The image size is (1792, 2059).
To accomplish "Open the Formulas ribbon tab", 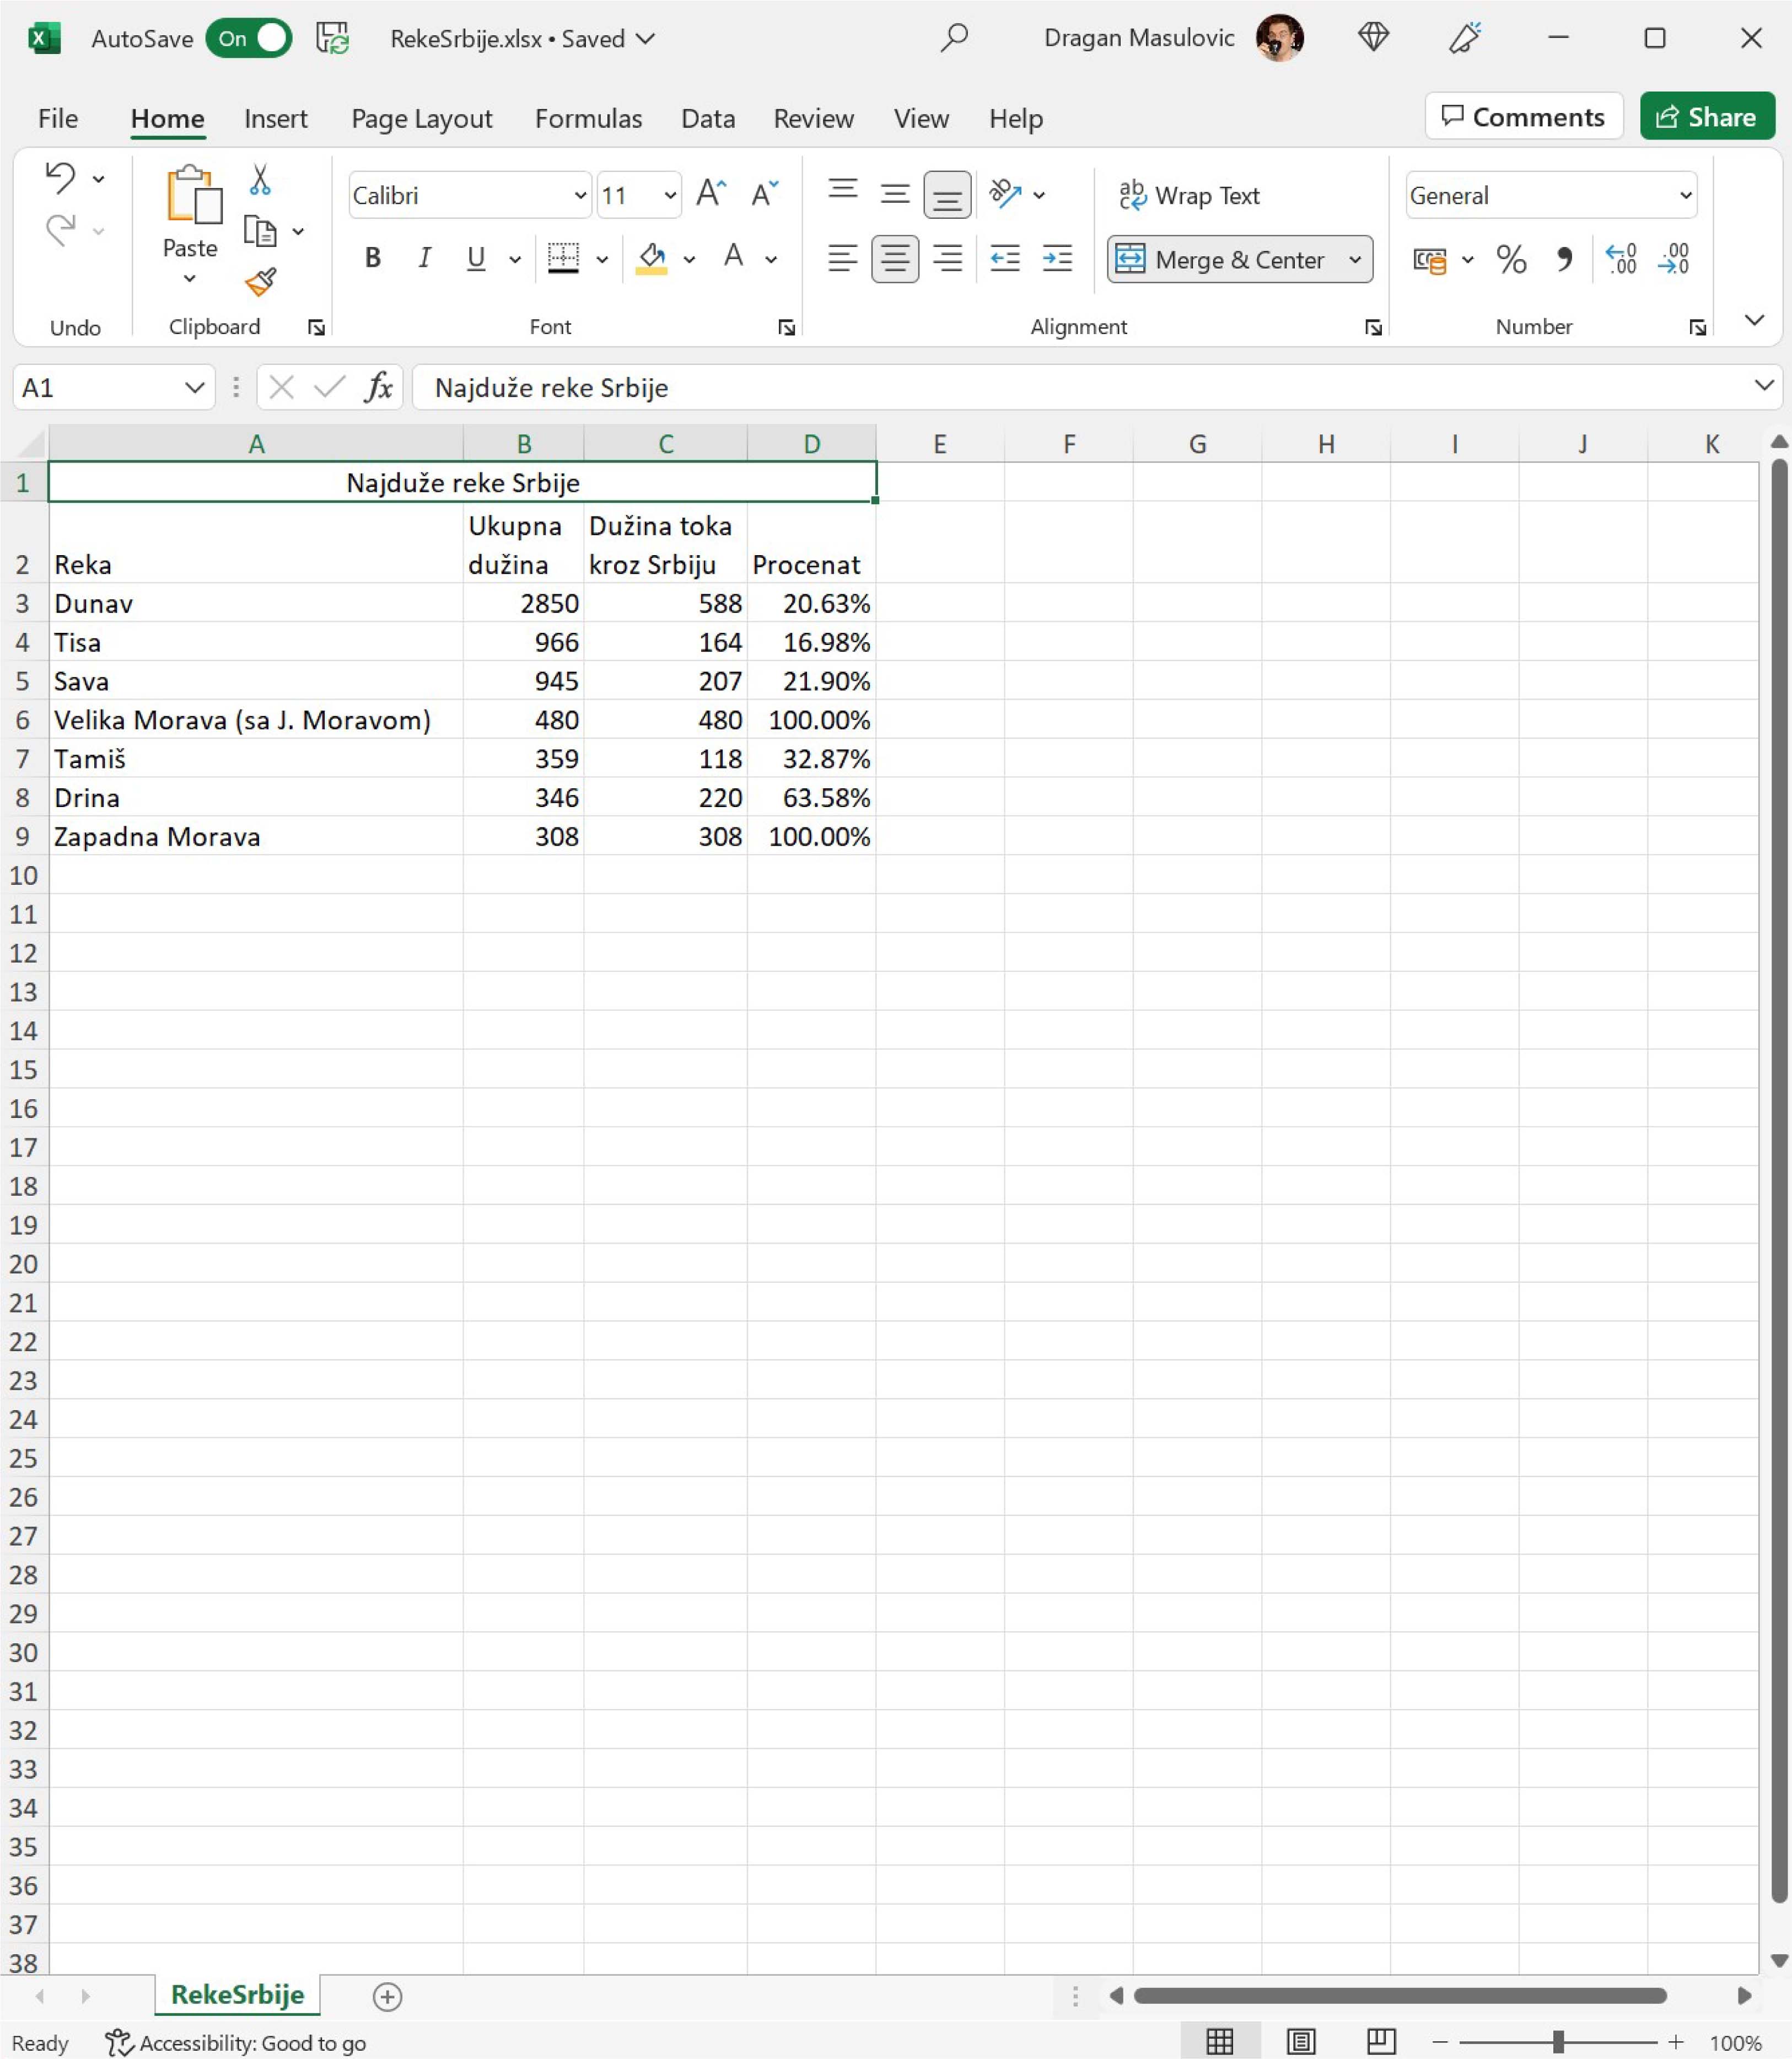I will (588, 119).
